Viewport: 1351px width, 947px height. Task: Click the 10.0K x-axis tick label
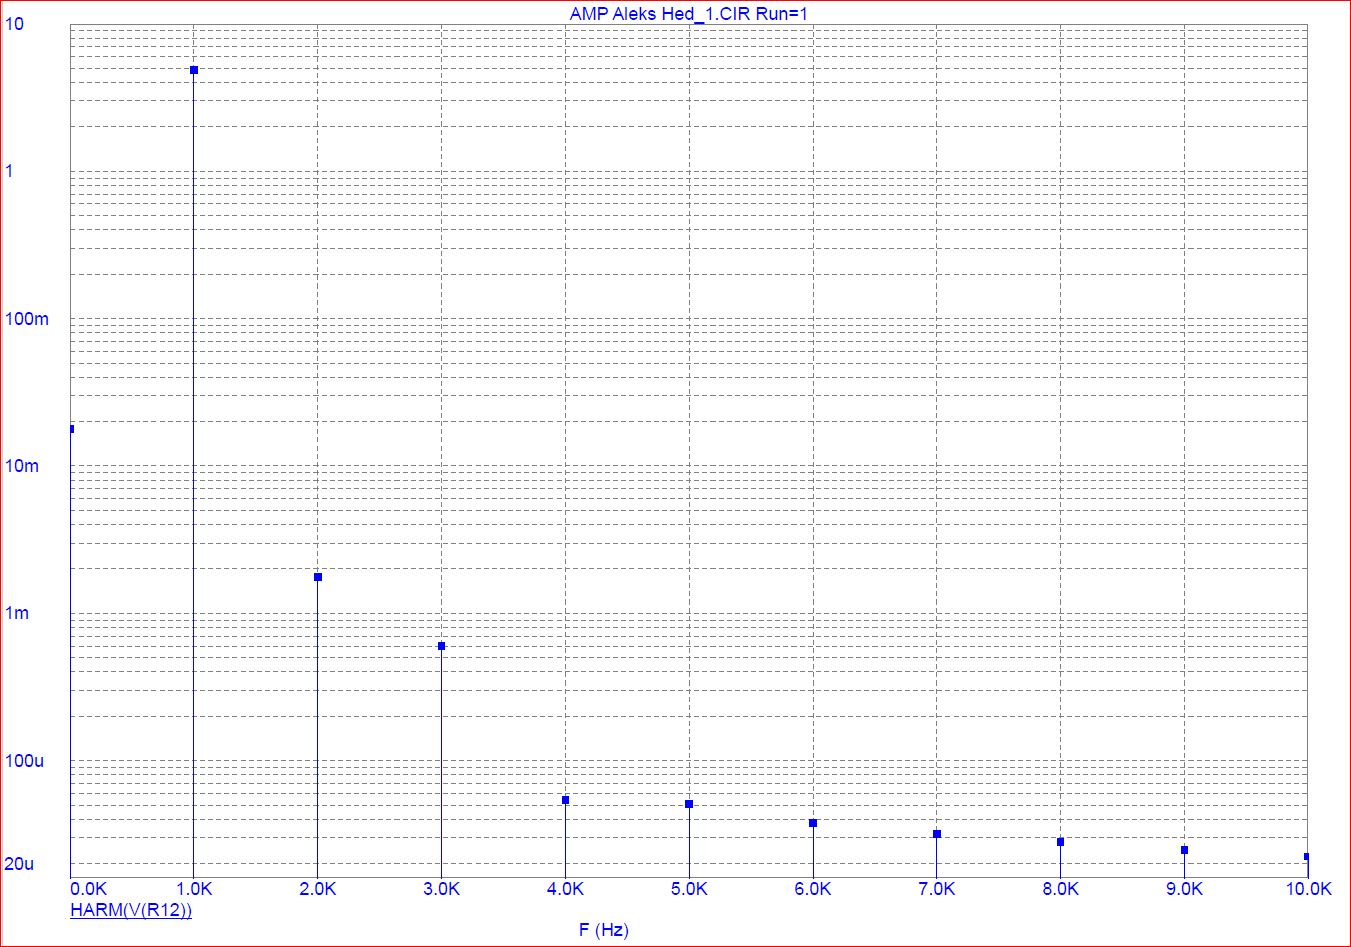click(x=1308, y=889)
